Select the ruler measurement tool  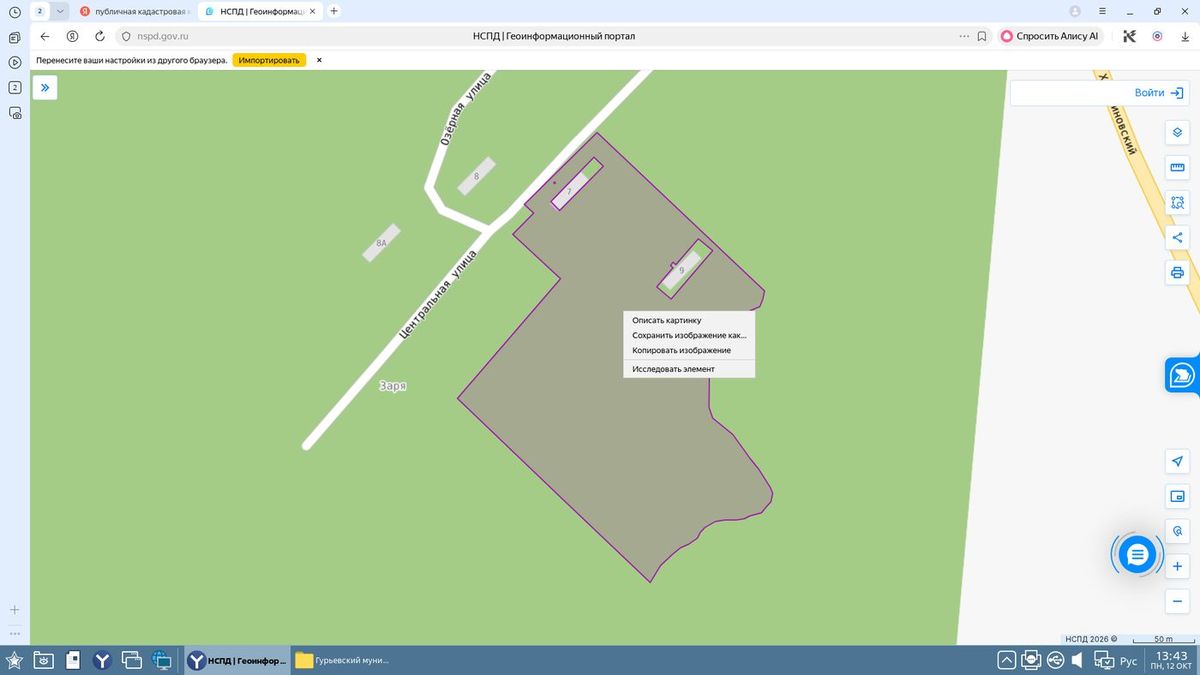coord(1177,167)
